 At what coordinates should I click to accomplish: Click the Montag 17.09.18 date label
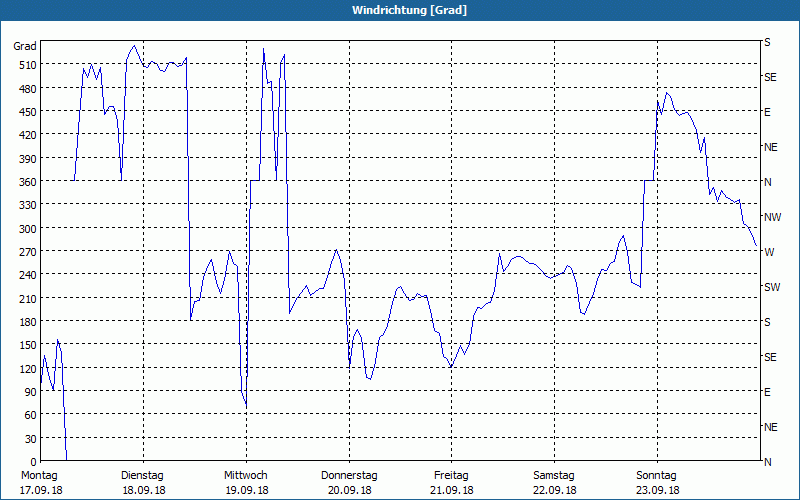(x=41, y=483)
